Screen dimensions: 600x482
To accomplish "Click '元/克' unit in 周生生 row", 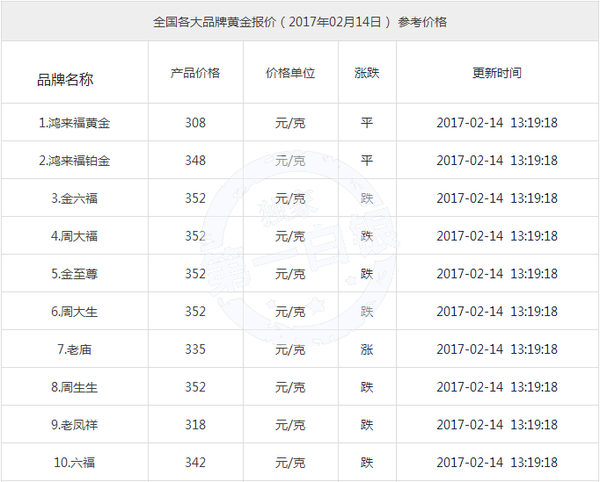I will tap(290, 387).
